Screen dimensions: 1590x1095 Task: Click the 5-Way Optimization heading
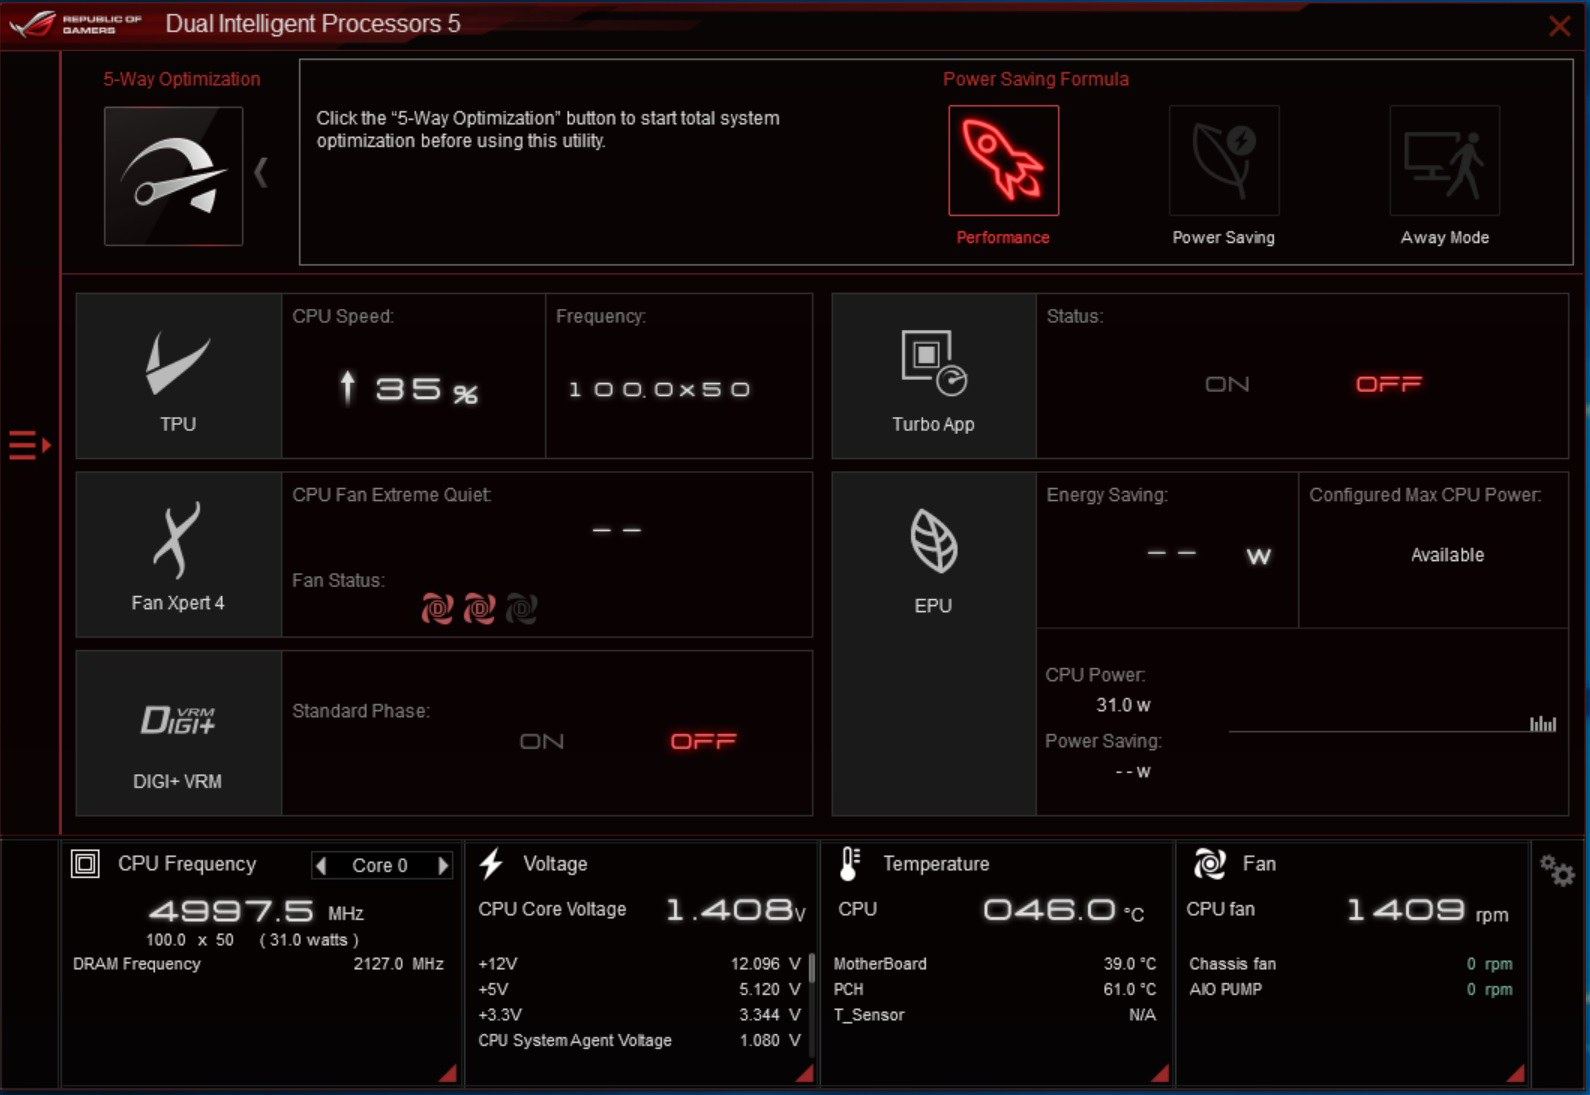click(x=182, y=79)
